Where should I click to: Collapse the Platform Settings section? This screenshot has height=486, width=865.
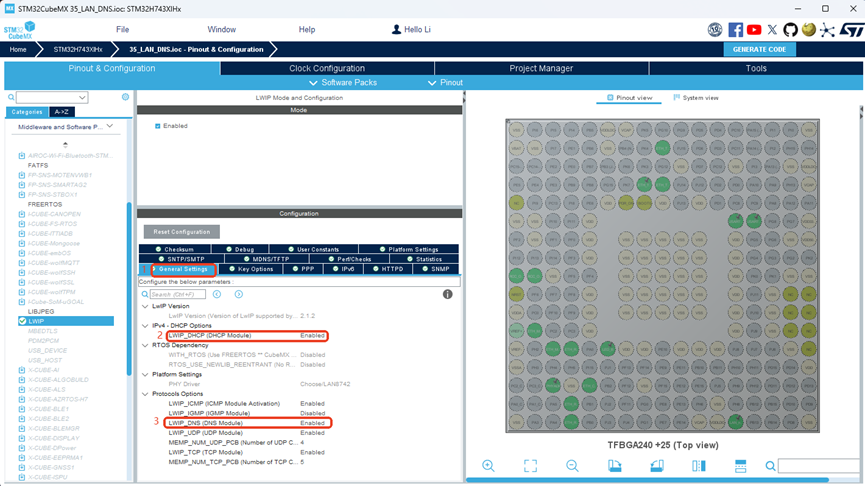[145, 375]
